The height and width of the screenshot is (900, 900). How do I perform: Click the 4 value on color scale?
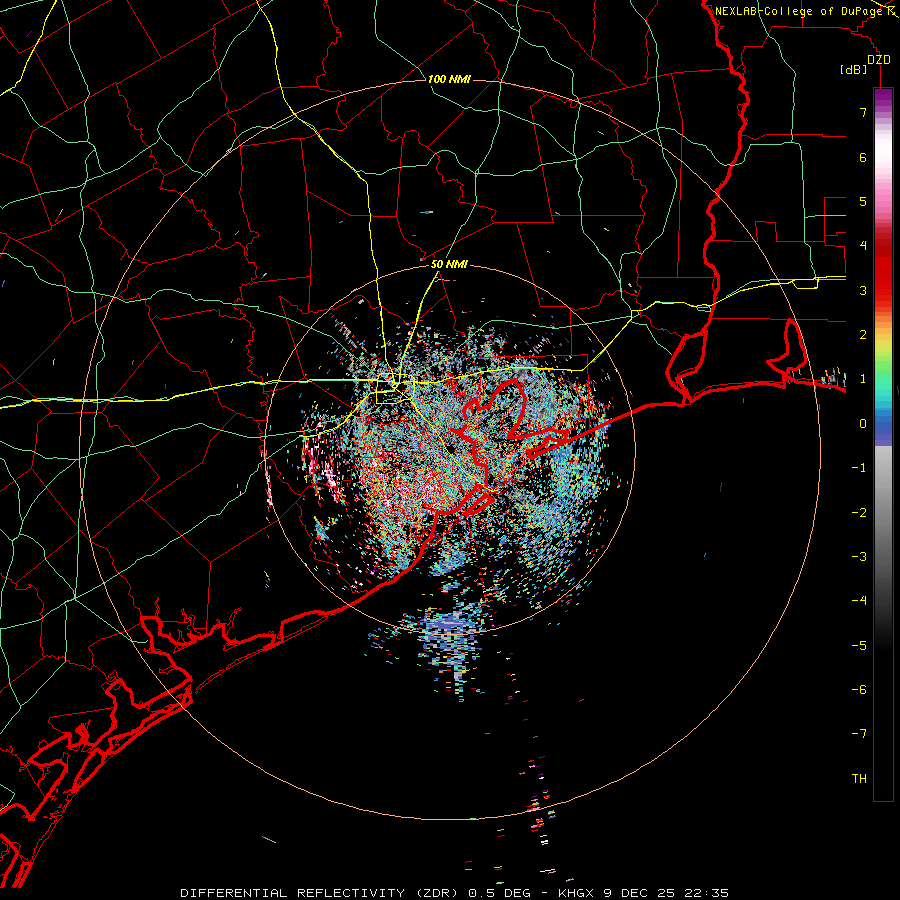[x=862, y=245]
